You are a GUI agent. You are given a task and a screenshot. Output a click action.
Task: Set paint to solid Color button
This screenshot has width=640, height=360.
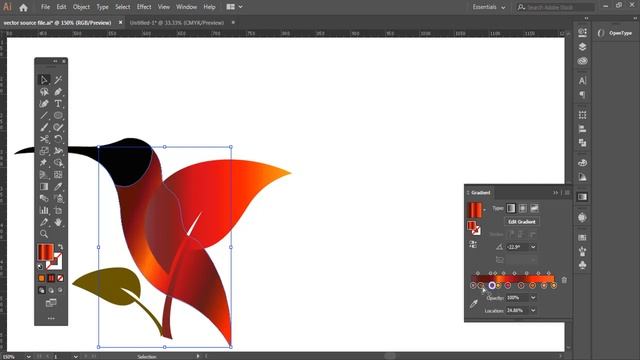pos(41,278)
